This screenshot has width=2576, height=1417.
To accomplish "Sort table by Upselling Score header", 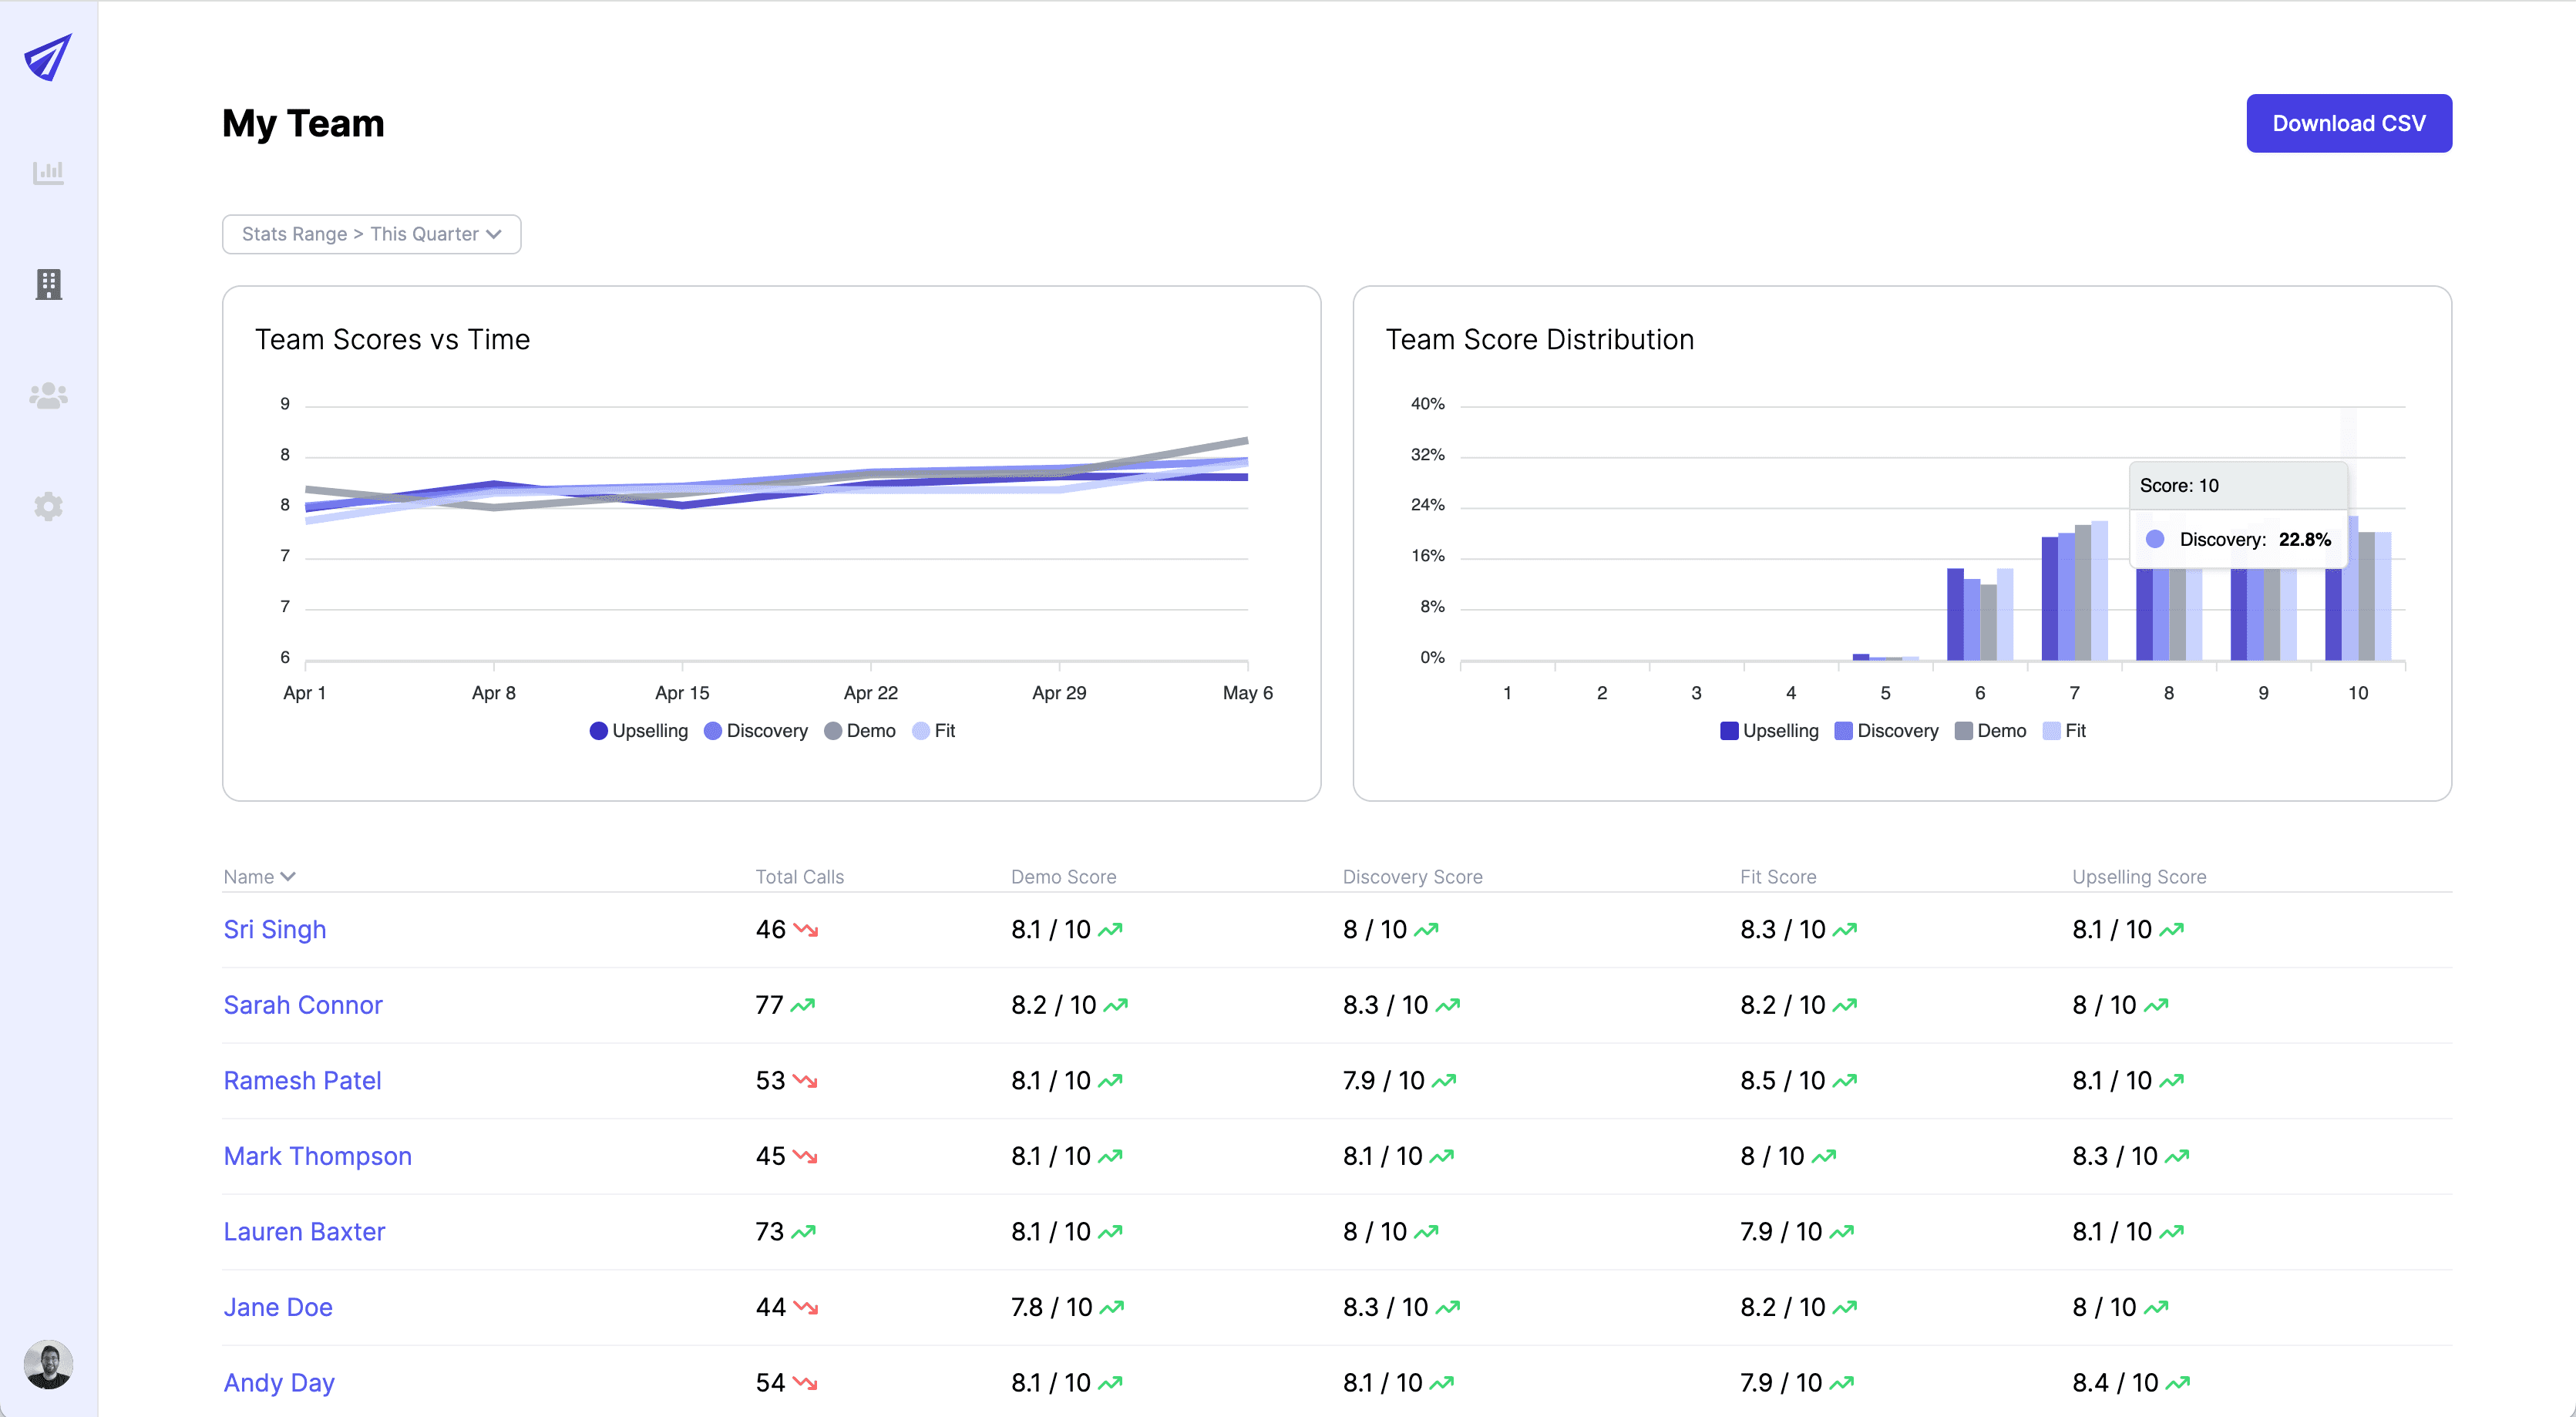I will (2138, 877).
